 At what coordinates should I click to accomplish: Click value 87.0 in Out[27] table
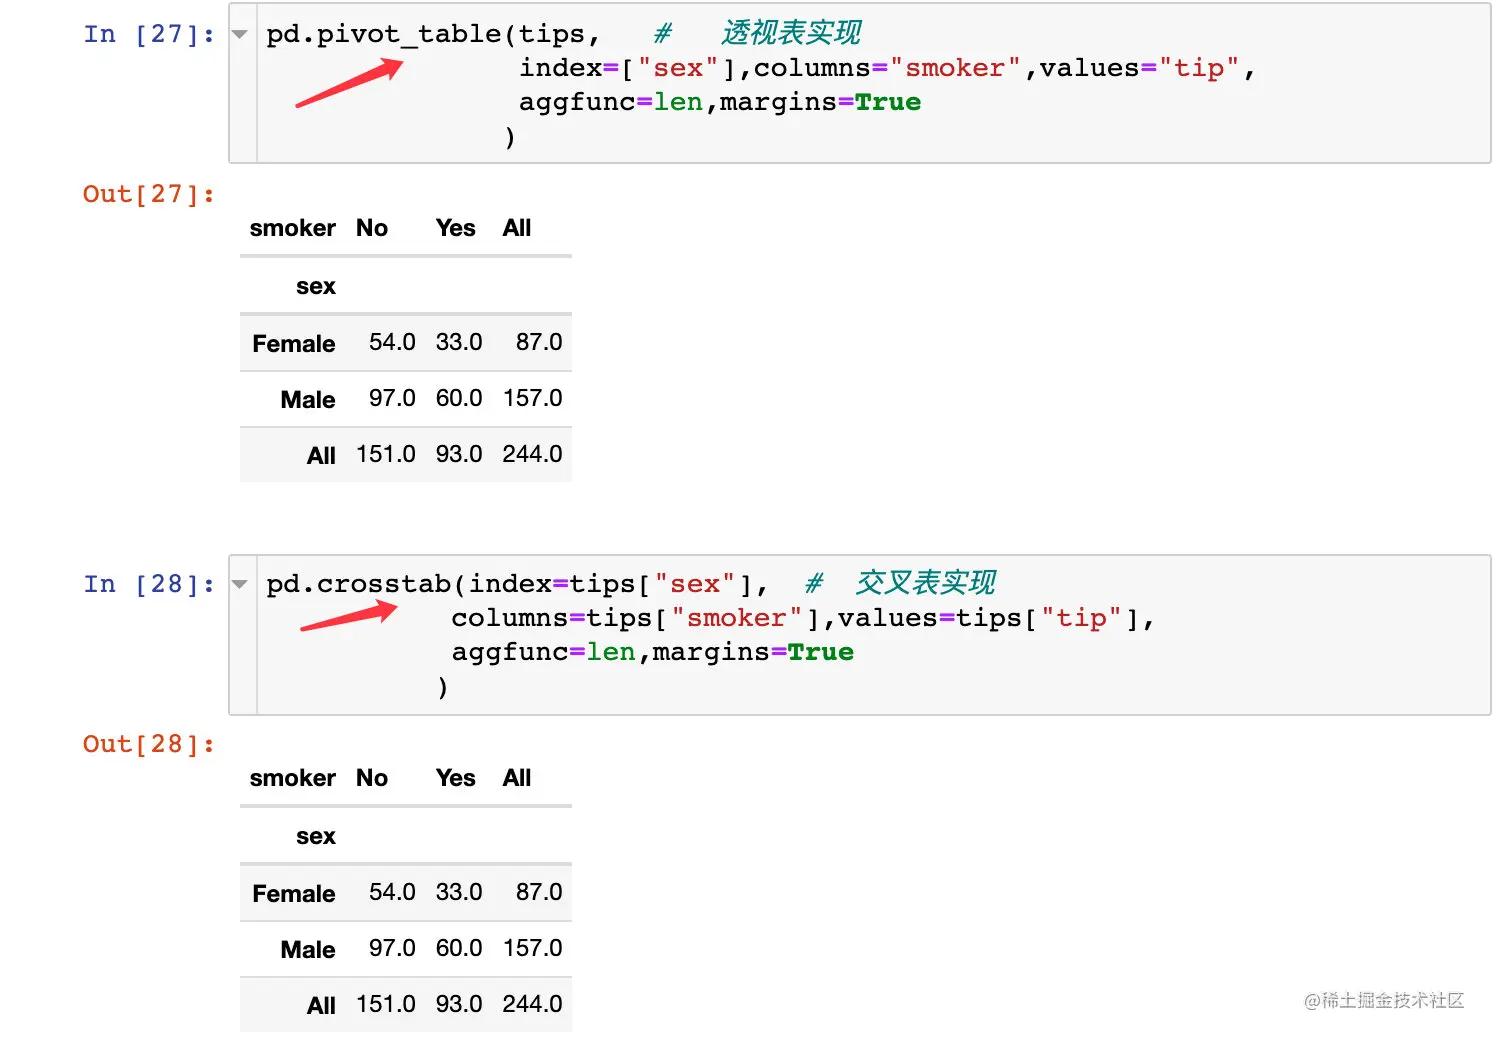click(x=539, y=342)
